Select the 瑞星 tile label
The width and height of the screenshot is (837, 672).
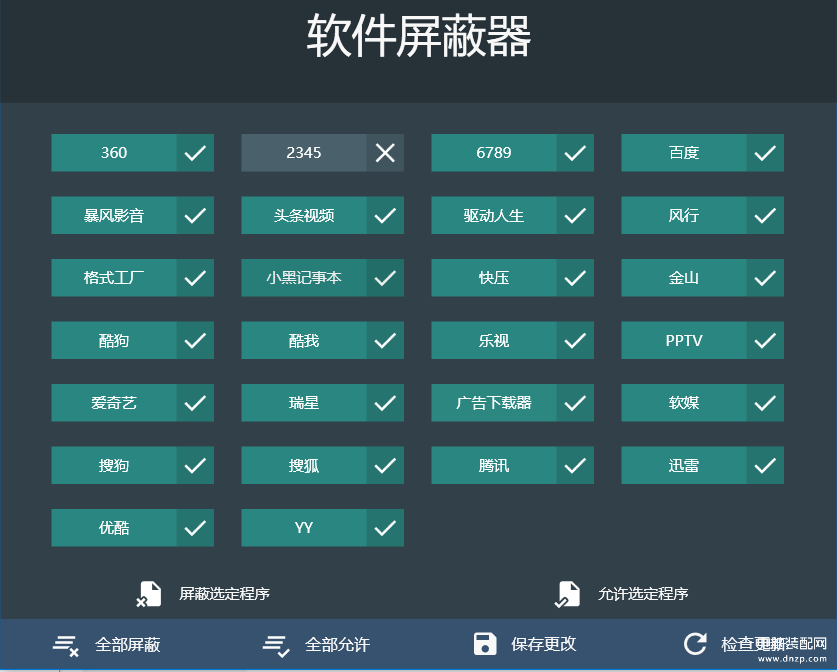coord(304,403)
